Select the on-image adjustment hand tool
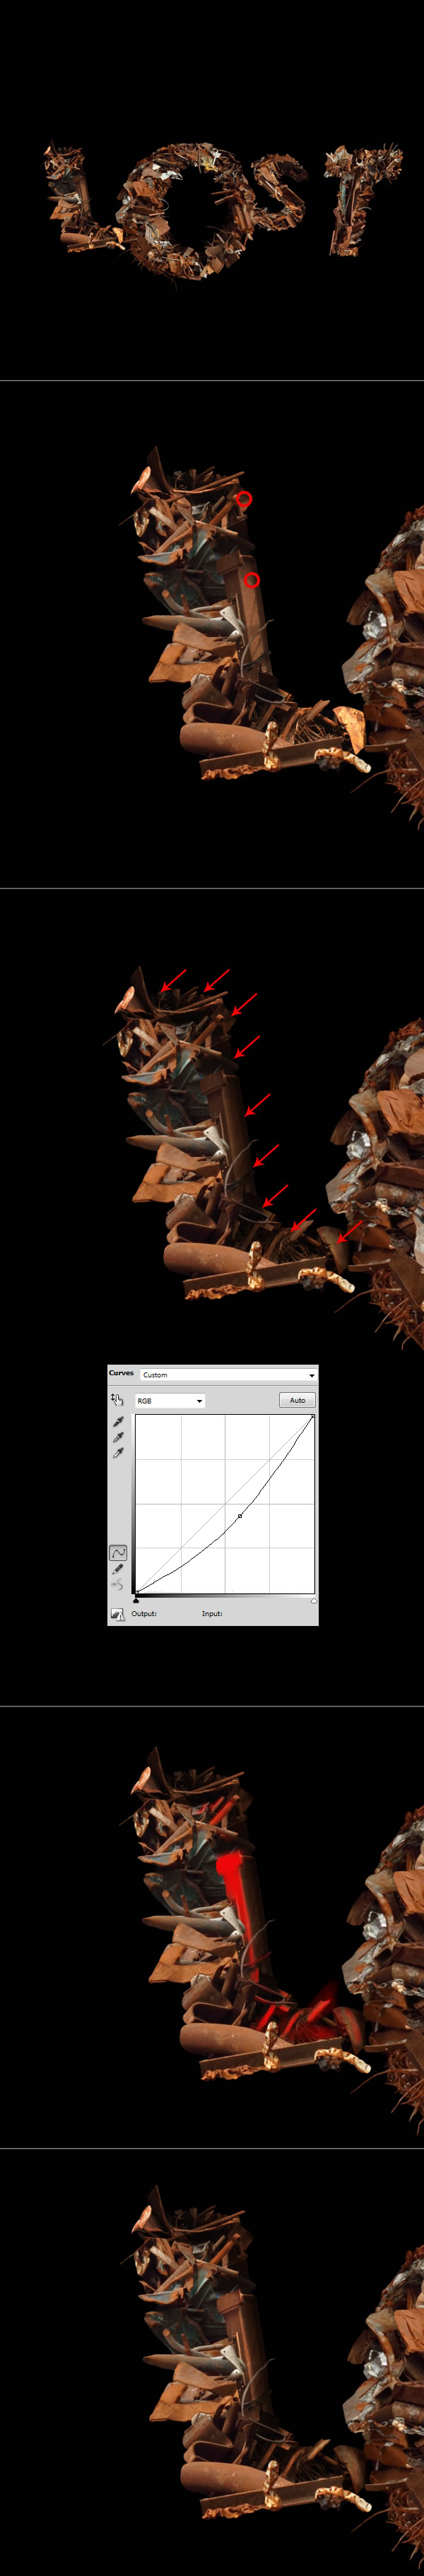Image resolution: width=424 pixels, height=2576 pixels. (x=117, y=1399)
